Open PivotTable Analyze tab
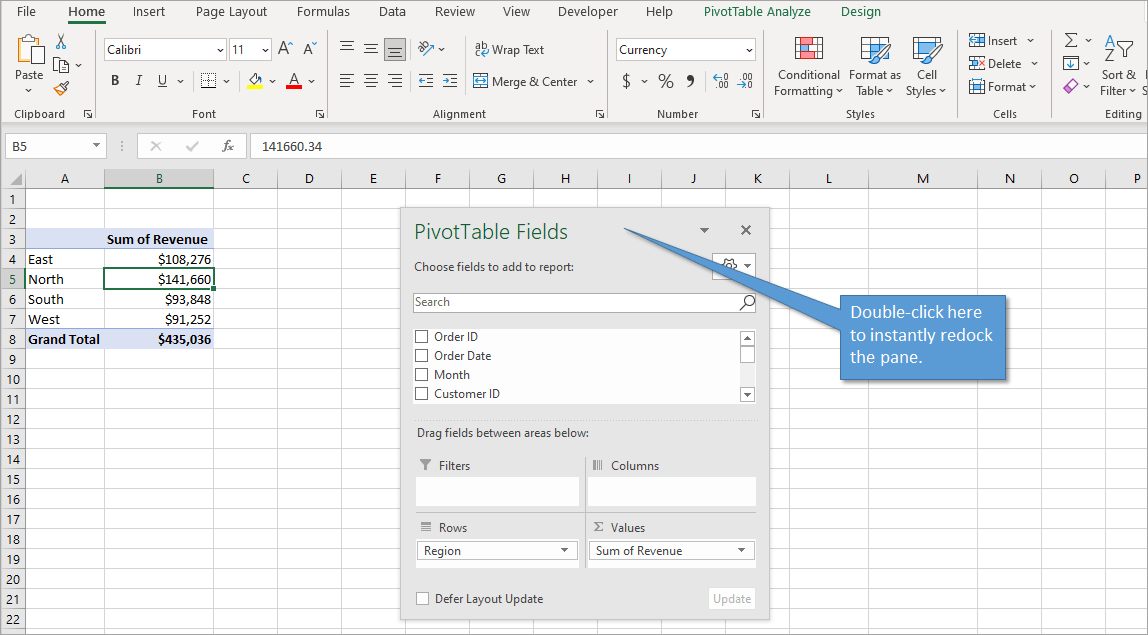 757,12
